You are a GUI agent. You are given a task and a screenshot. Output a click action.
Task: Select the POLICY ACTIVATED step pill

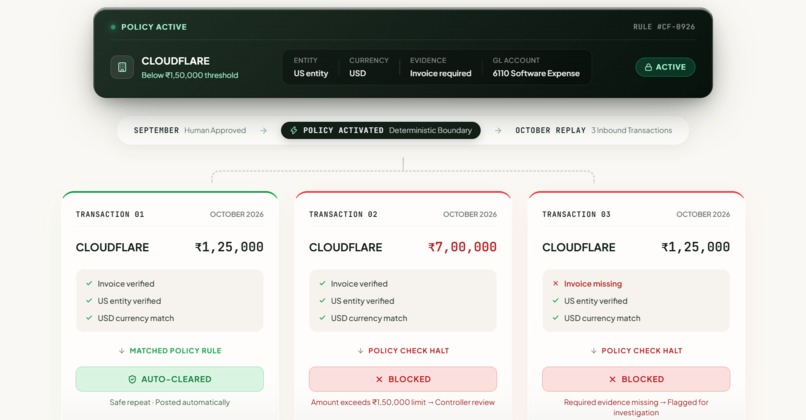click(x=380, y=131)
